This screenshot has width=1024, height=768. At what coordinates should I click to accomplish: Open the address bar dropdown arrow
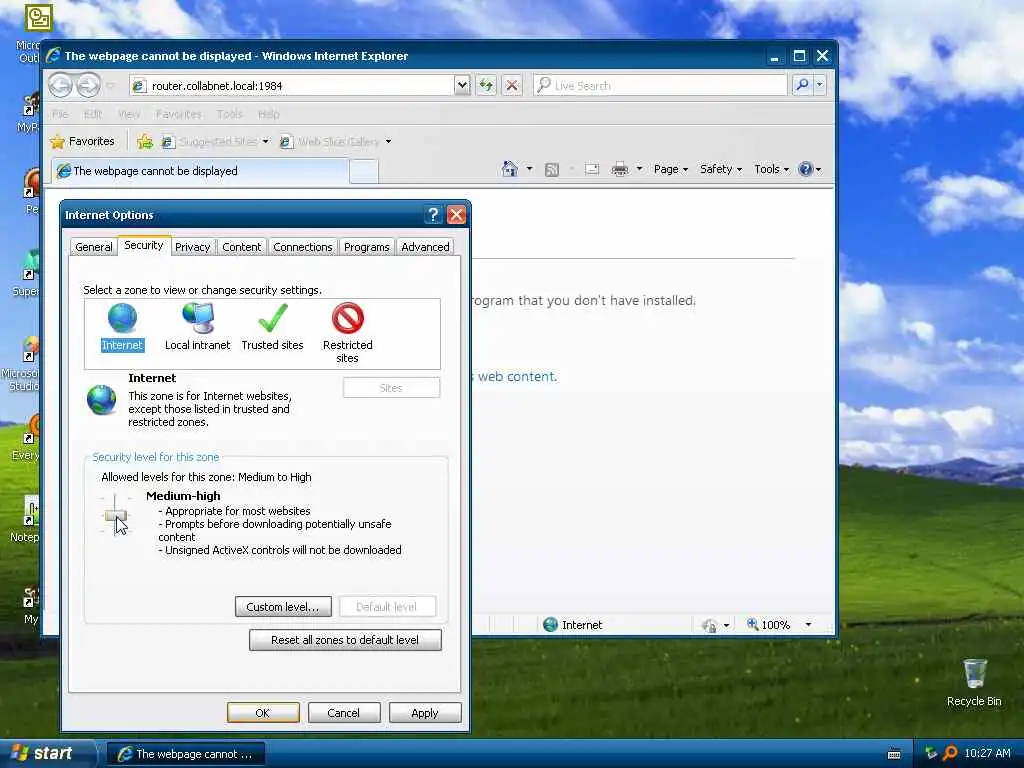coord(462,85)
